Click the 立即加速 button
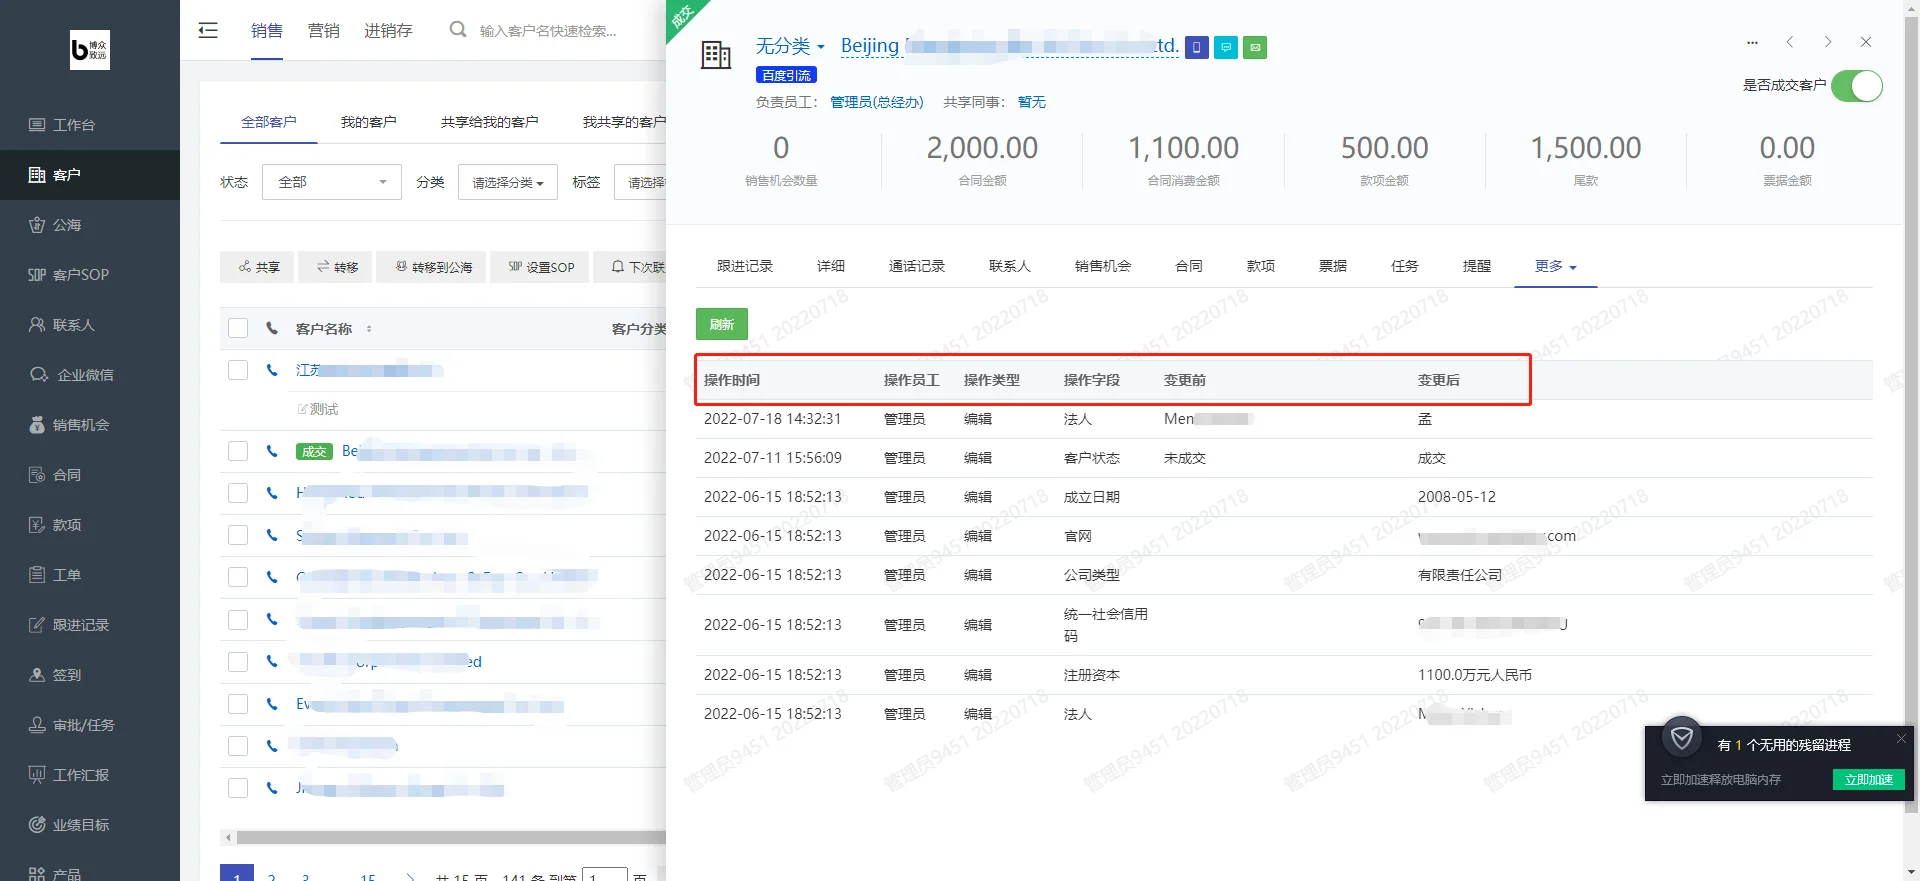1920x881 pixels. [x=1869, y=780]
